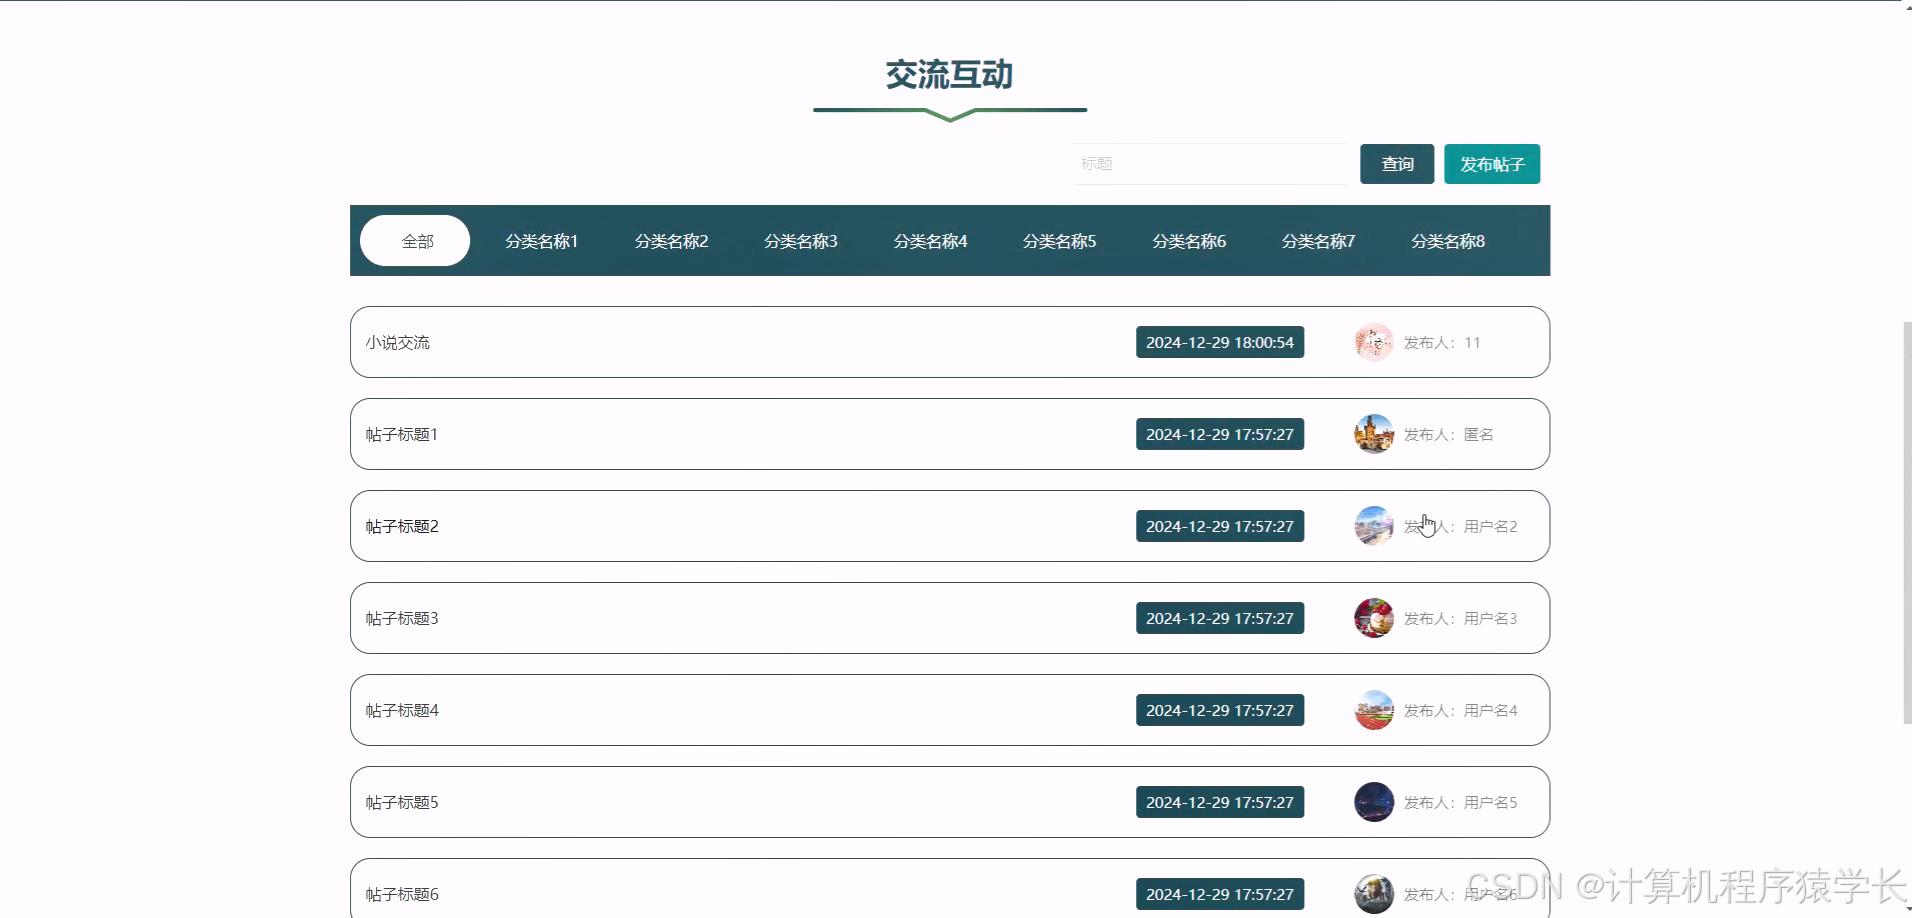The image size is (1912, 918).
Task: Click avatar of 用户名5
Action: pos(1374,802)
